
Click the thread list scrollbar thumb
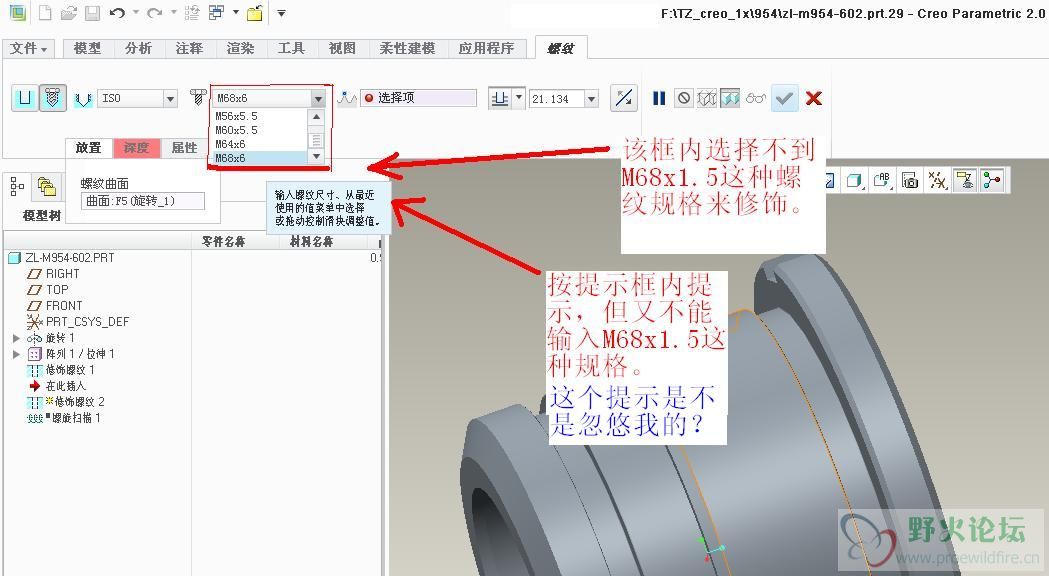pos(316,140)
